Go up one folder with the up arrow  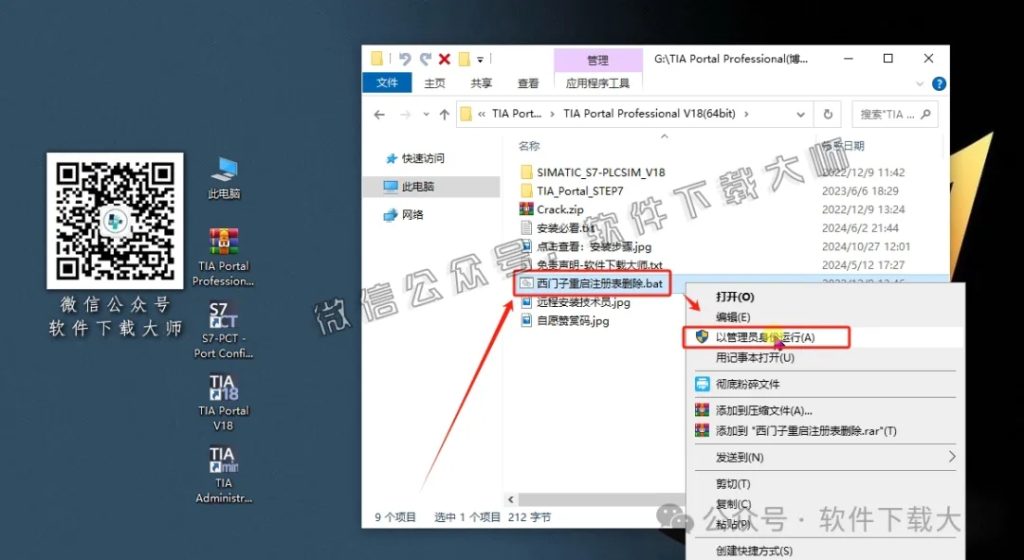(x=445, y=114)
